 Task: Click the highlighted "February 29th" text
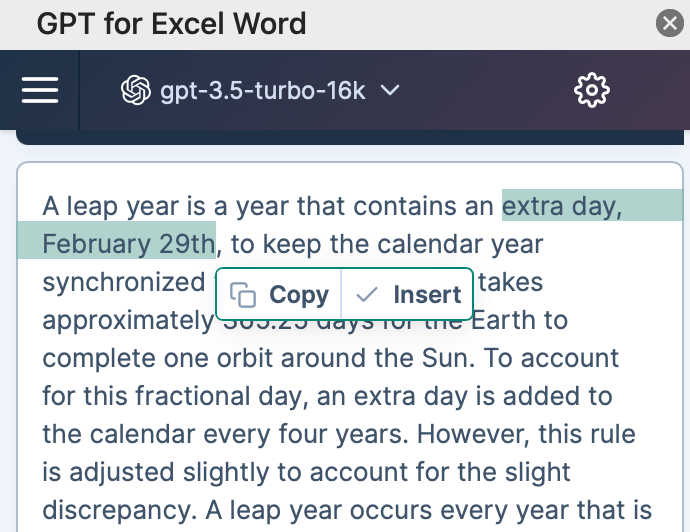point(128,244)
